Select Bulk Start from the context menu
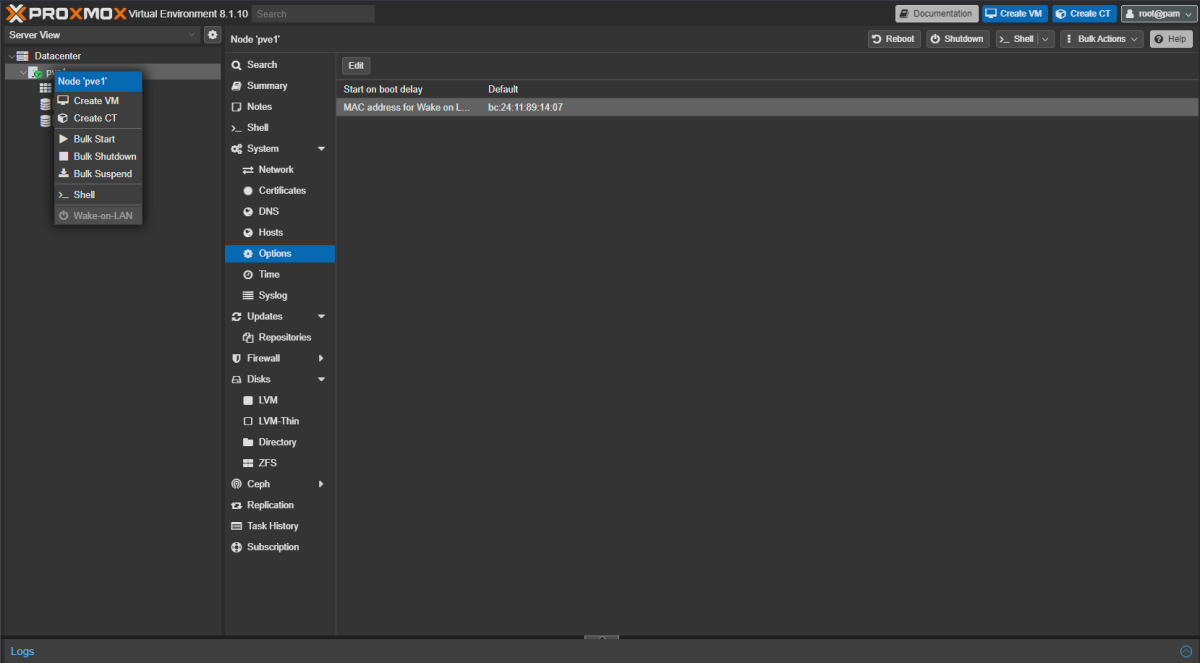1200x663 pixels. (97, 139)
